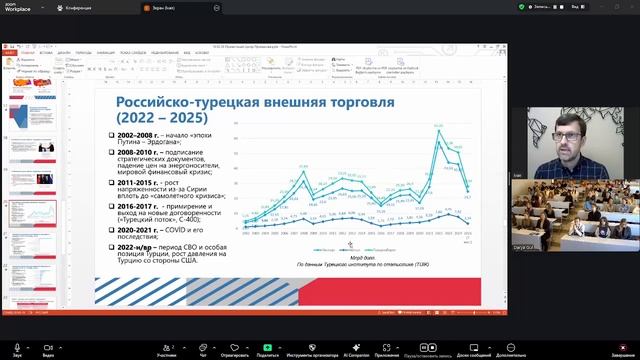Select the ГЛАВНАЯ ribbon tab

[x=28, y=53]
